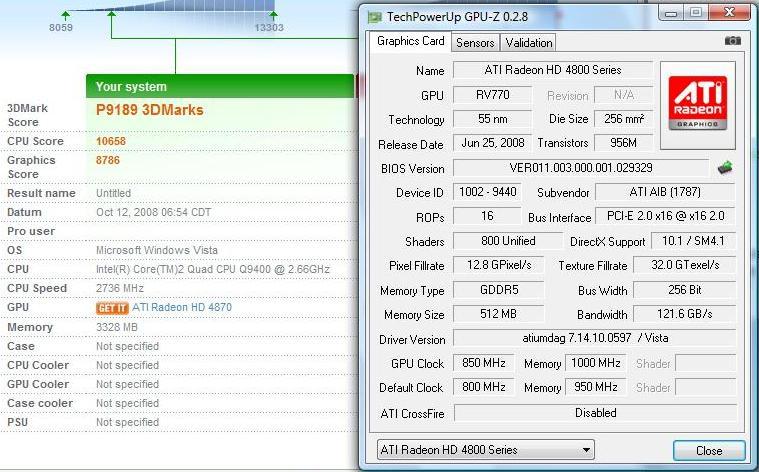Click the CPU Speed 2736 MHz value
Image resolution: width=759 pixels, height=472 pixels.
120,289
